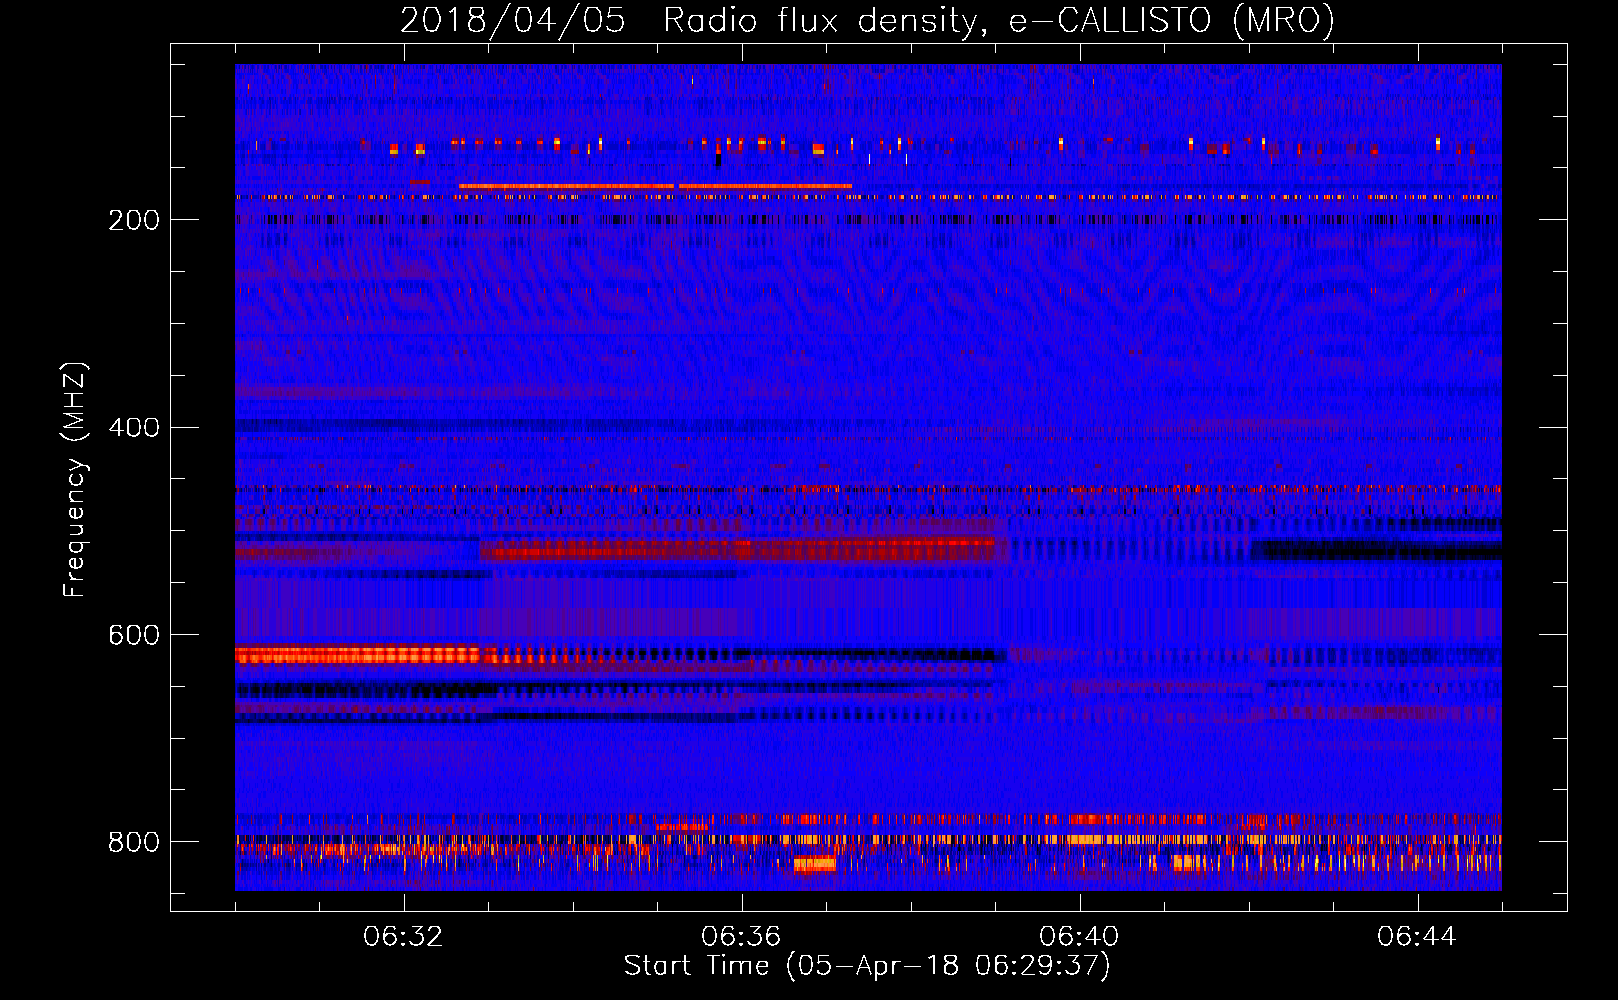Click the bright red emission band near 620 MHz
The width and height of the screenshot is (1618, 1000).
coord(358,655)
